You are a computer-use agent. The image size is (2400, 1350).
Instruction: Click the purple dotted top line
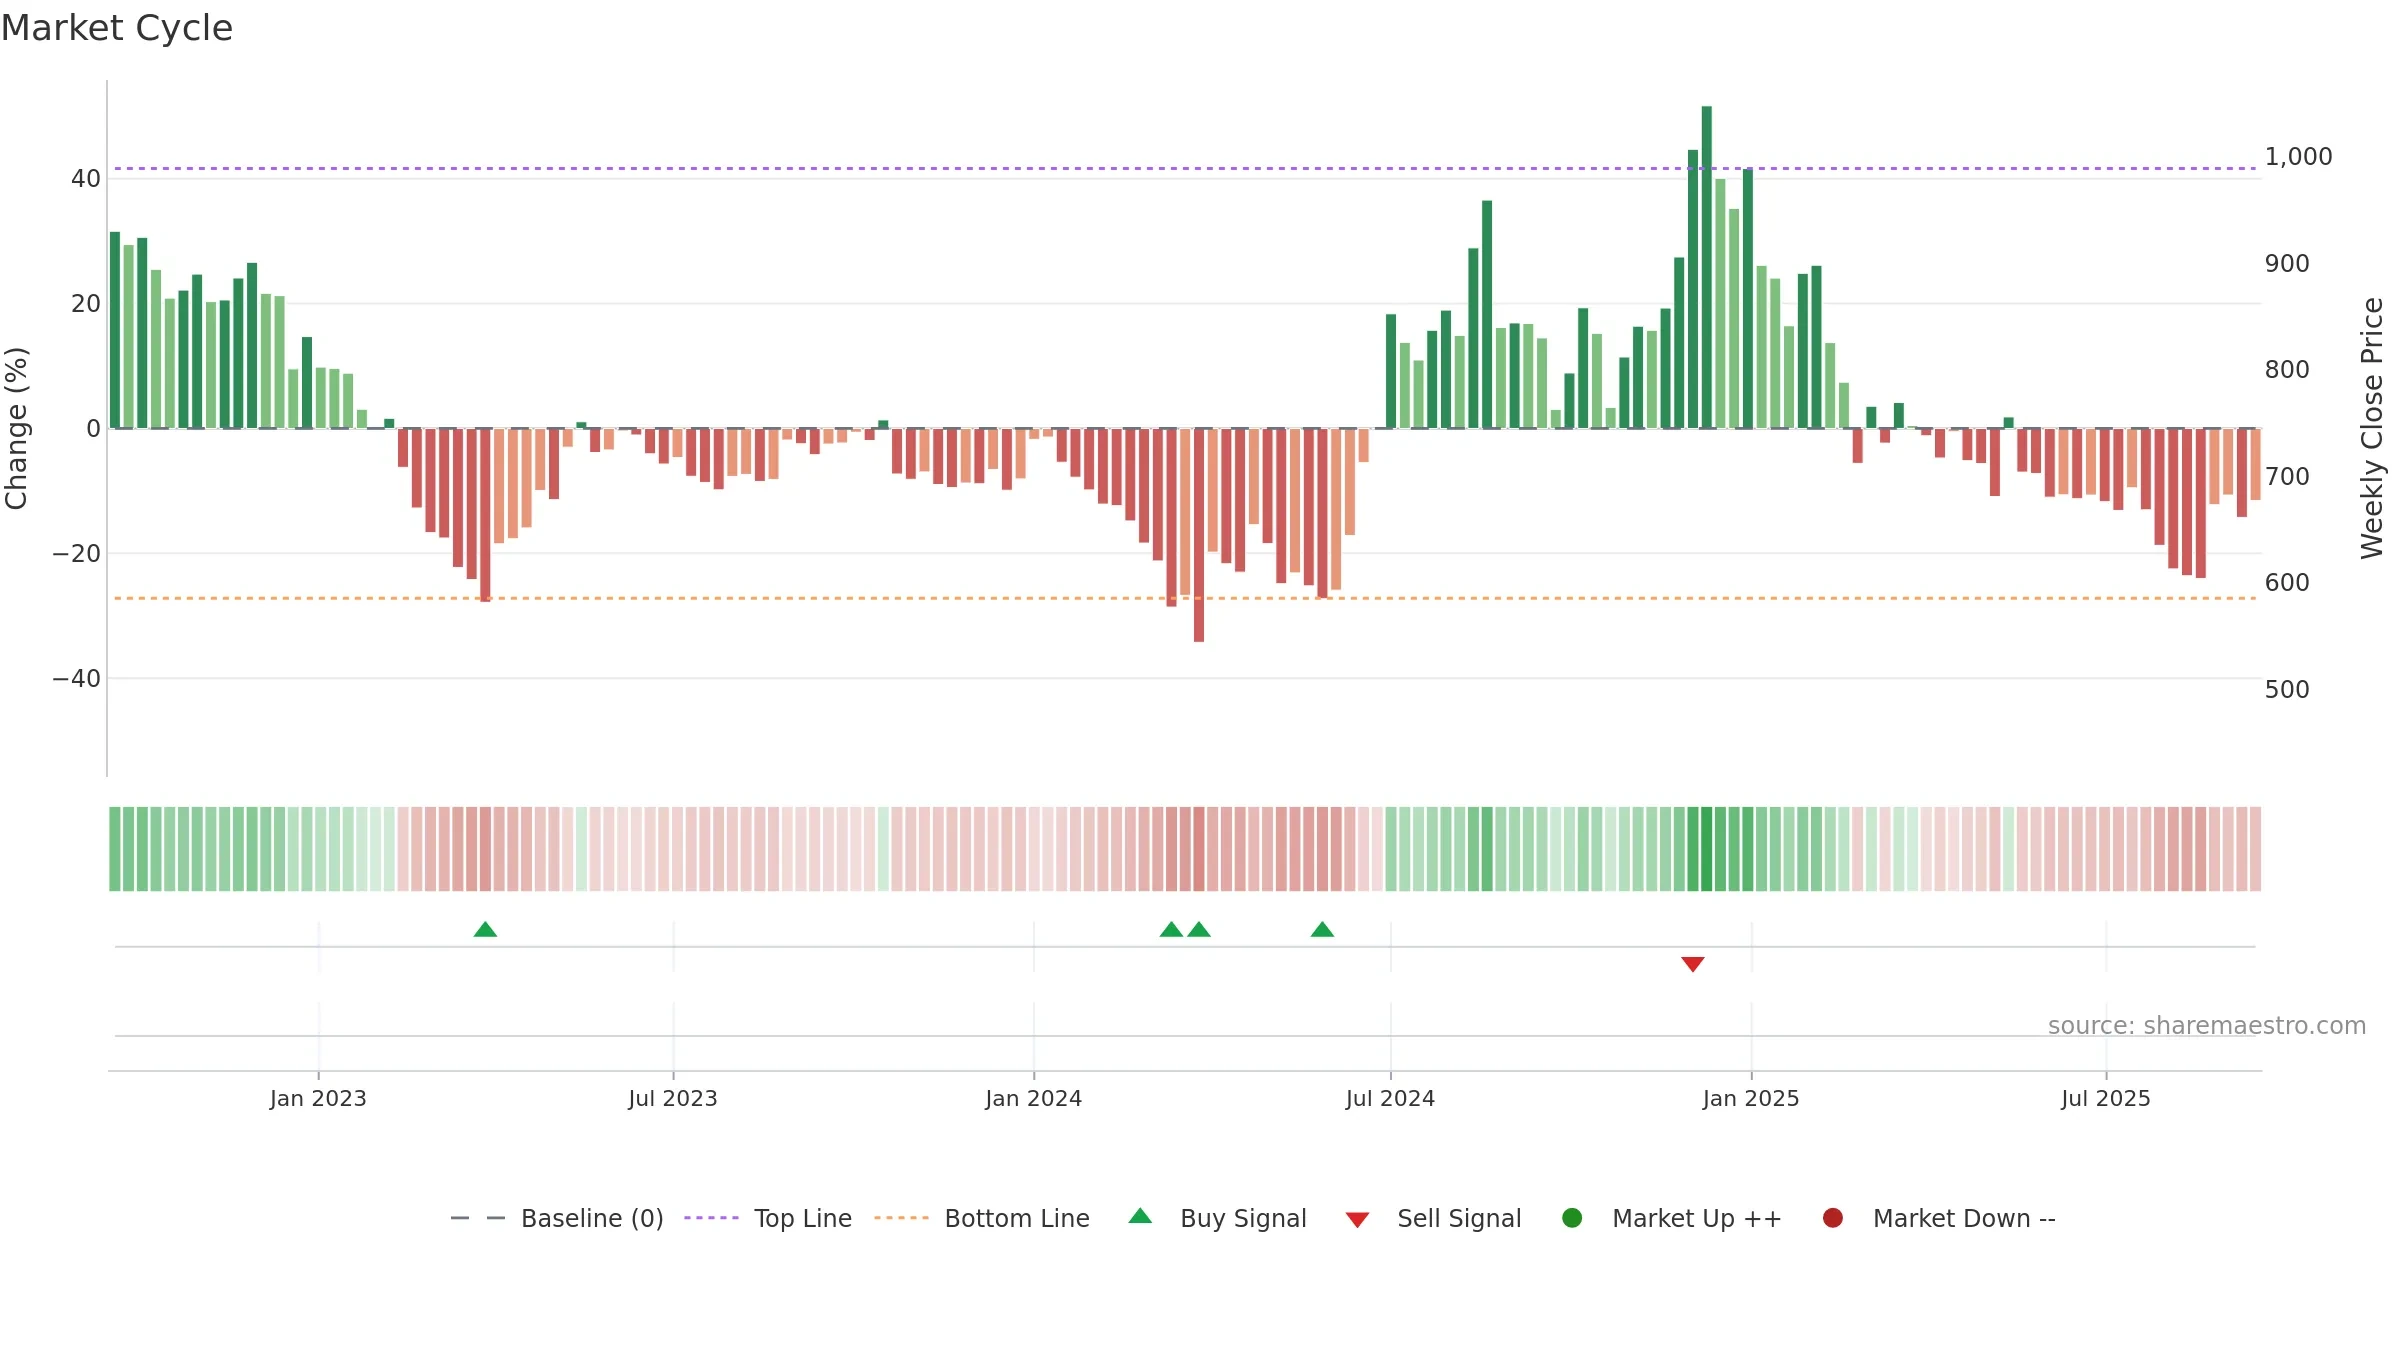[x=1185, y=168]
